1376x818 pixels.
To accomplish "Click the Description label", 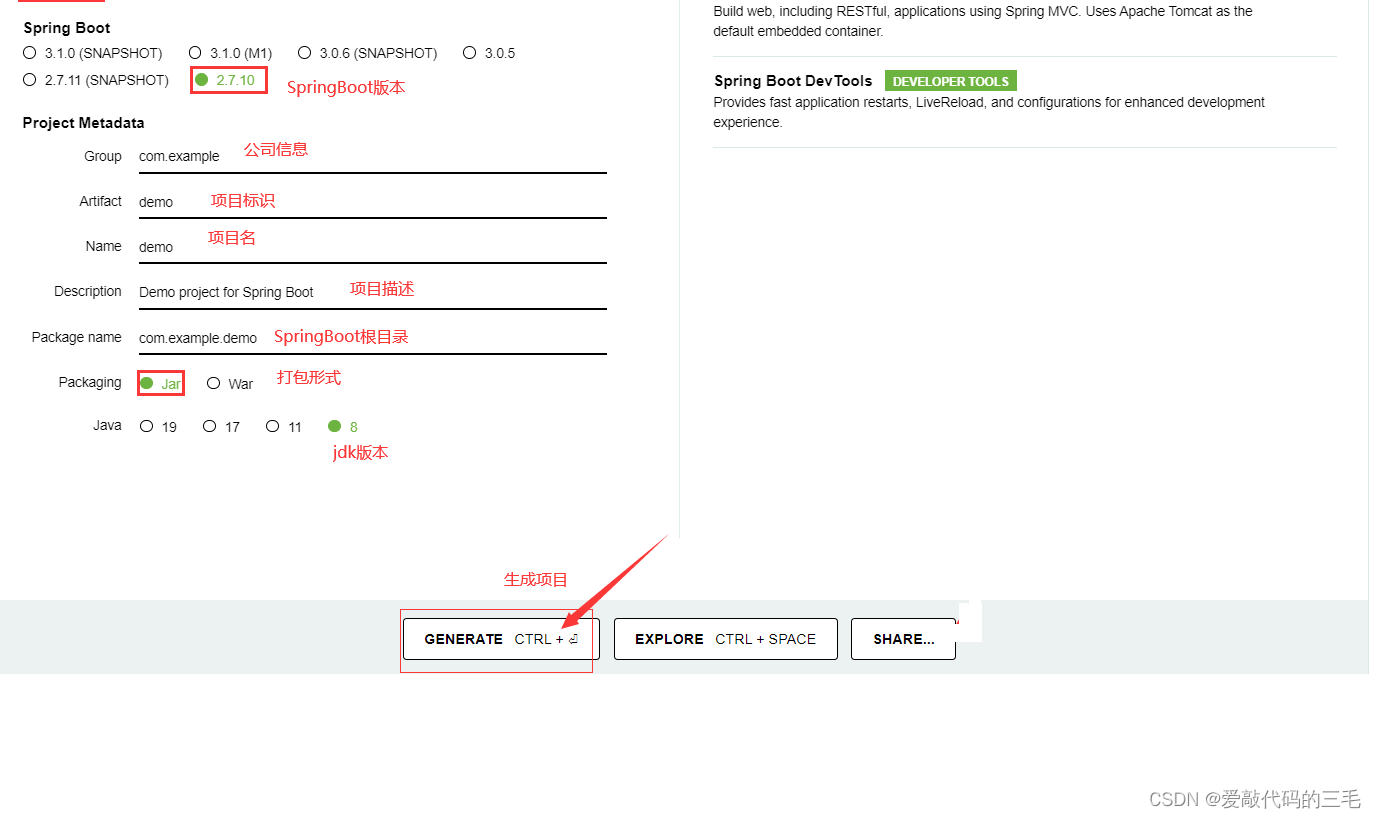I will pos(88,291).
